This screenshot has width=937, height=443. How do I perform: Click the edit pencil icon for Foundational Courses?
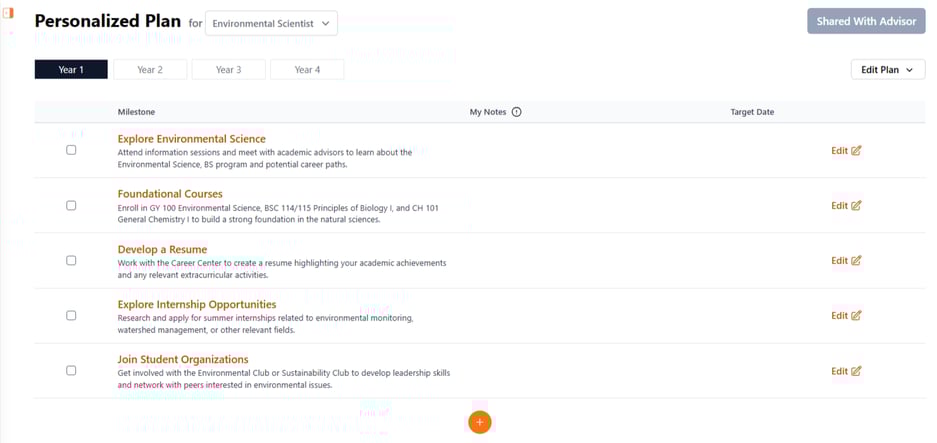(x=856, y=206)
